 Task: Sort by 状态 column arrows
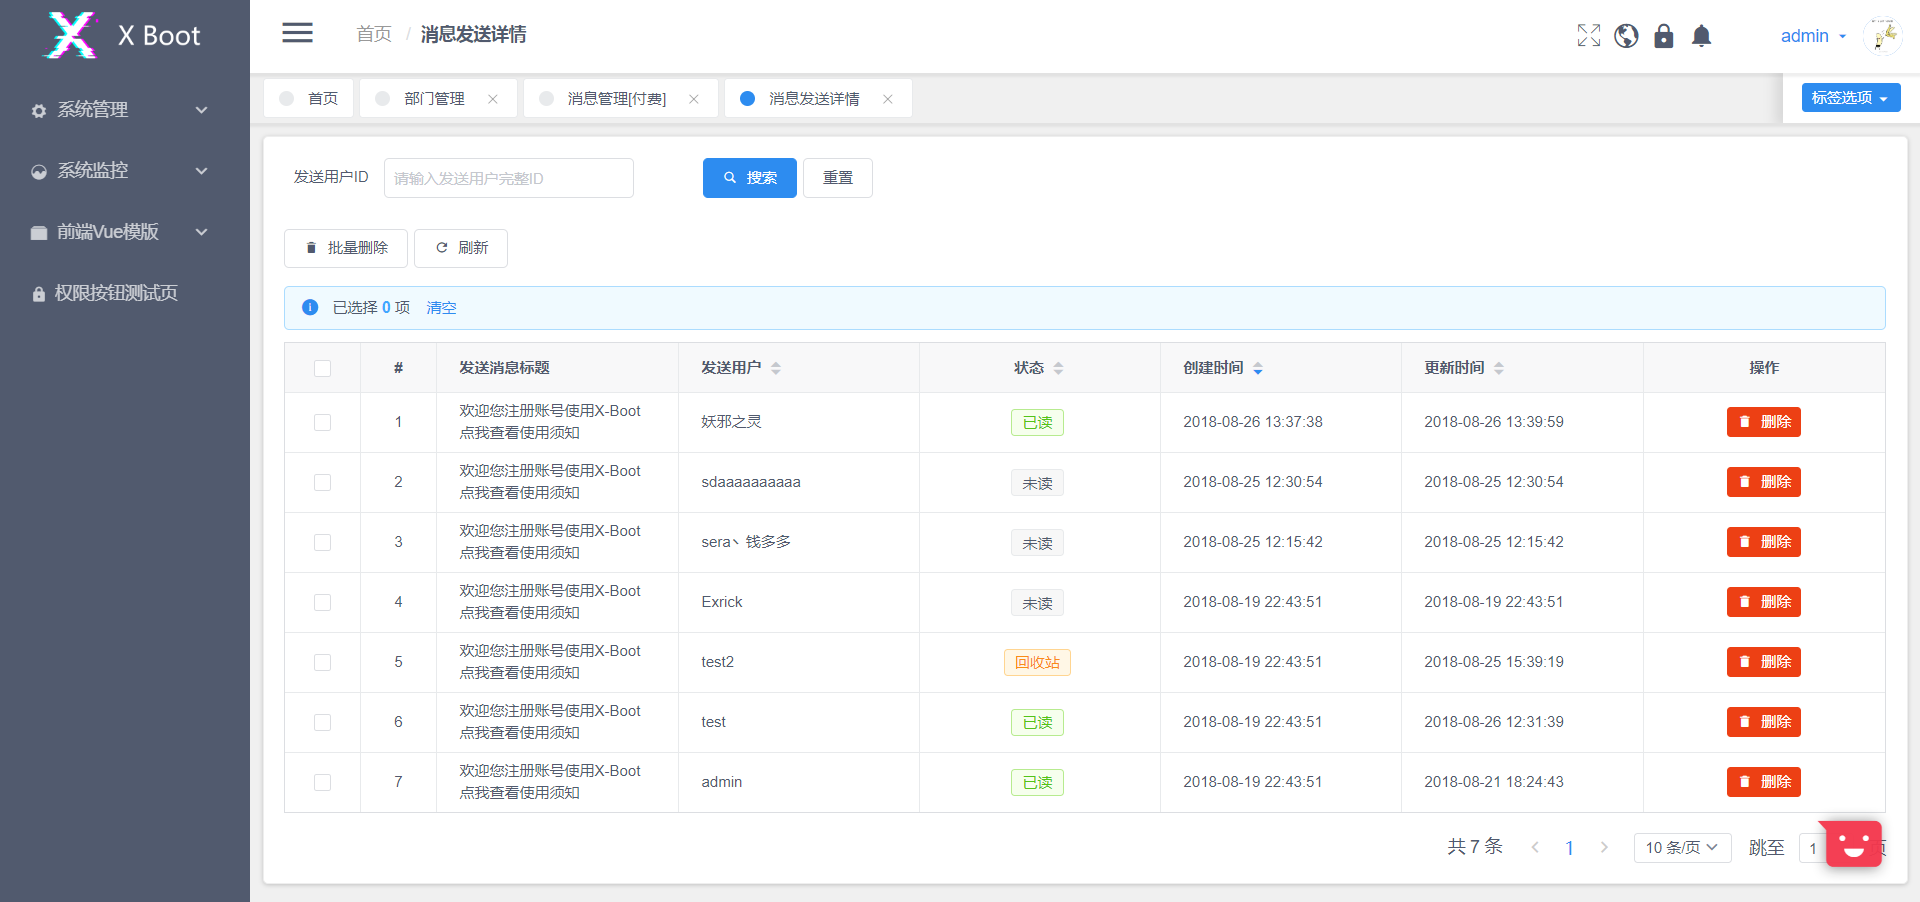[1058, 368]
